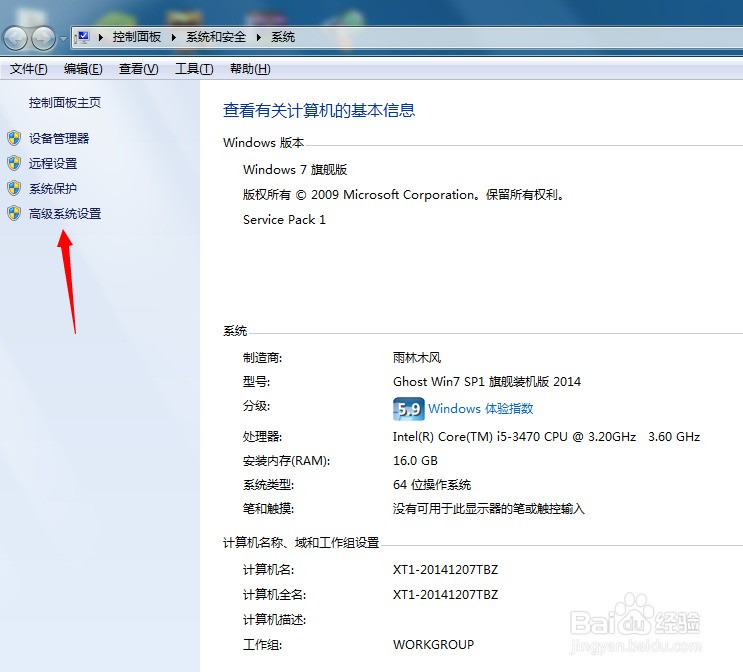Image resolution: width=743 pixels, height=672 pixels.
Task: Open the 工具(T) menu
Action: pyautogui.click(x=194, y=69)
